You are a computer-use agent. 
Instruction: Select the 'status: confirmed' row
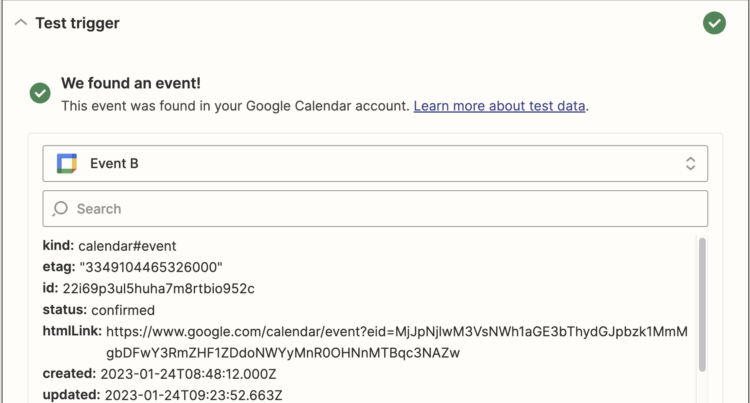click(98, 310)
